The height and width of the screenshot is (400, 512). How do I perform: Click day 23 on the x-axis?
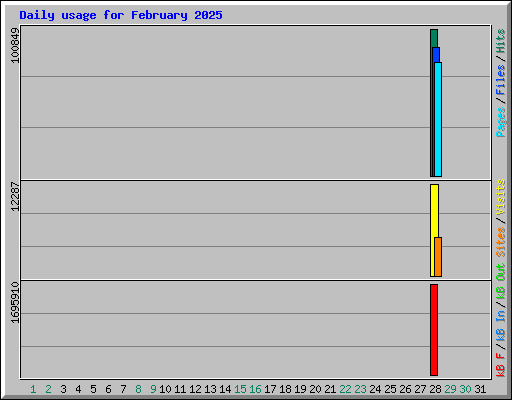(360, 389)
